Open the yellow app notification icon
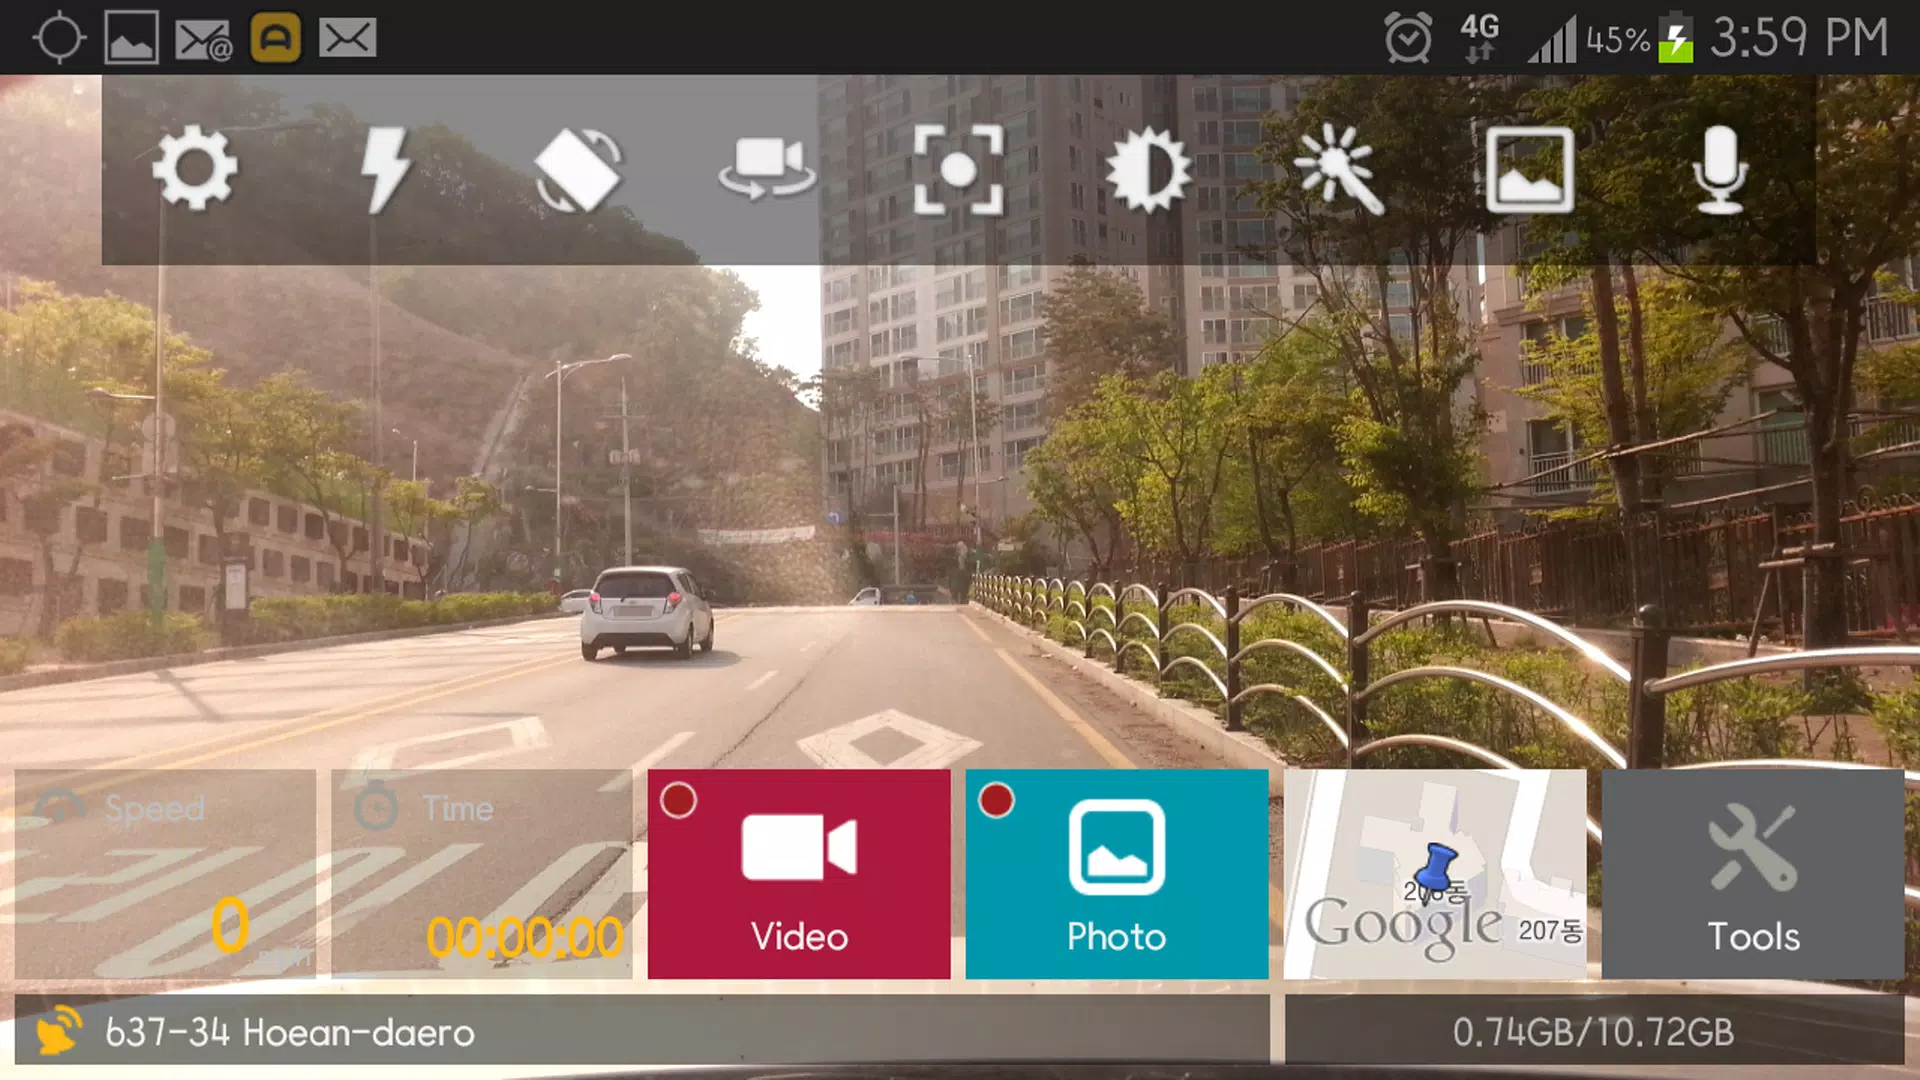This screenshot has width=1920, height=1080. pyautogui.click(x=275, y=38)
